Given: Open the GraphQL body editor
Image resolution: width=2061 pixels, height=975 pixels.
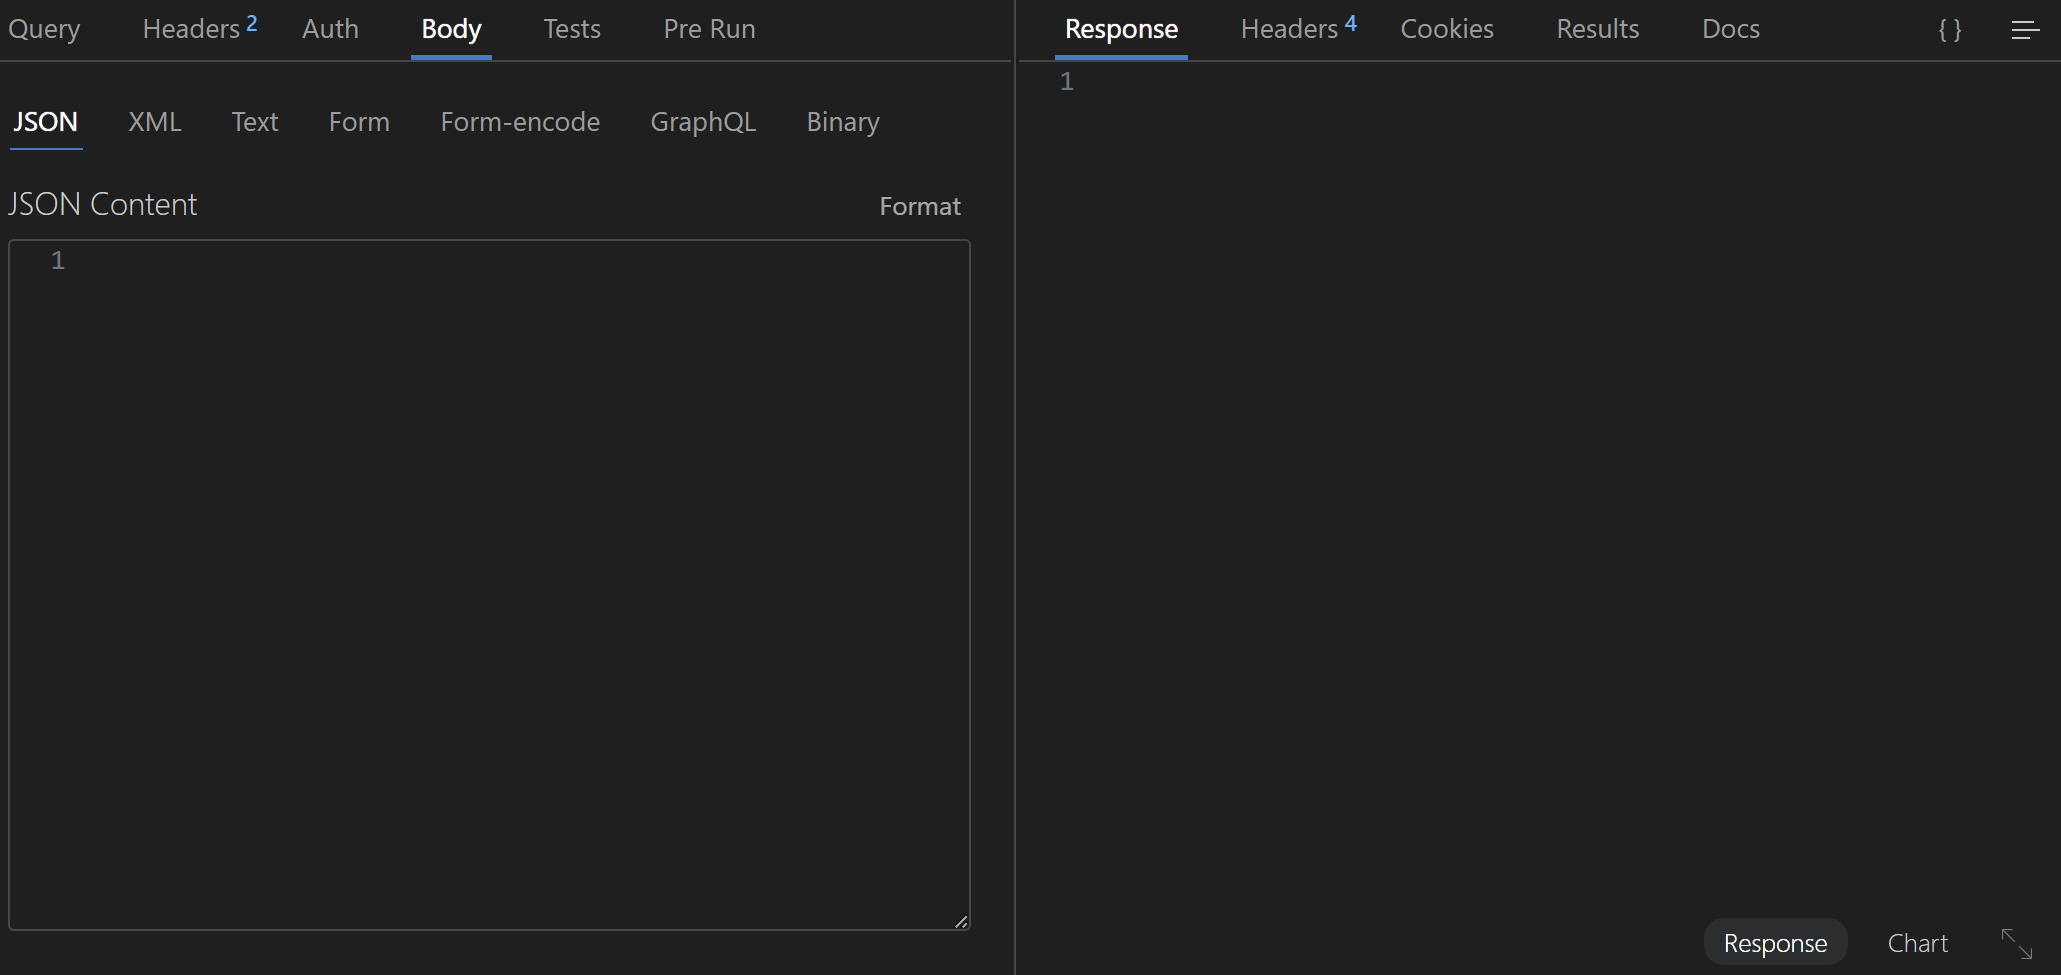Looking at the screenshot, I should (x=703, y=121).
